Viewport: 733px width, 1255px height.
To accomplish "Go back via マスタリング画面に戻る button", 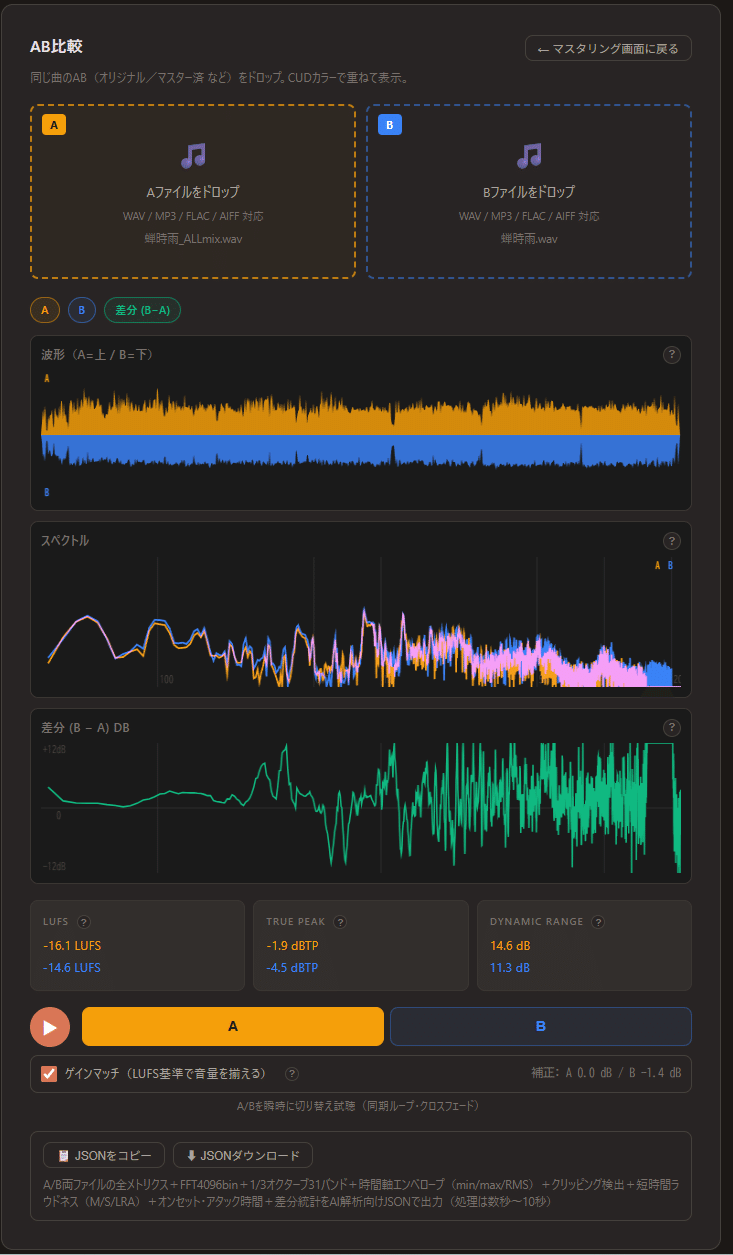I will tap(608, 48).
